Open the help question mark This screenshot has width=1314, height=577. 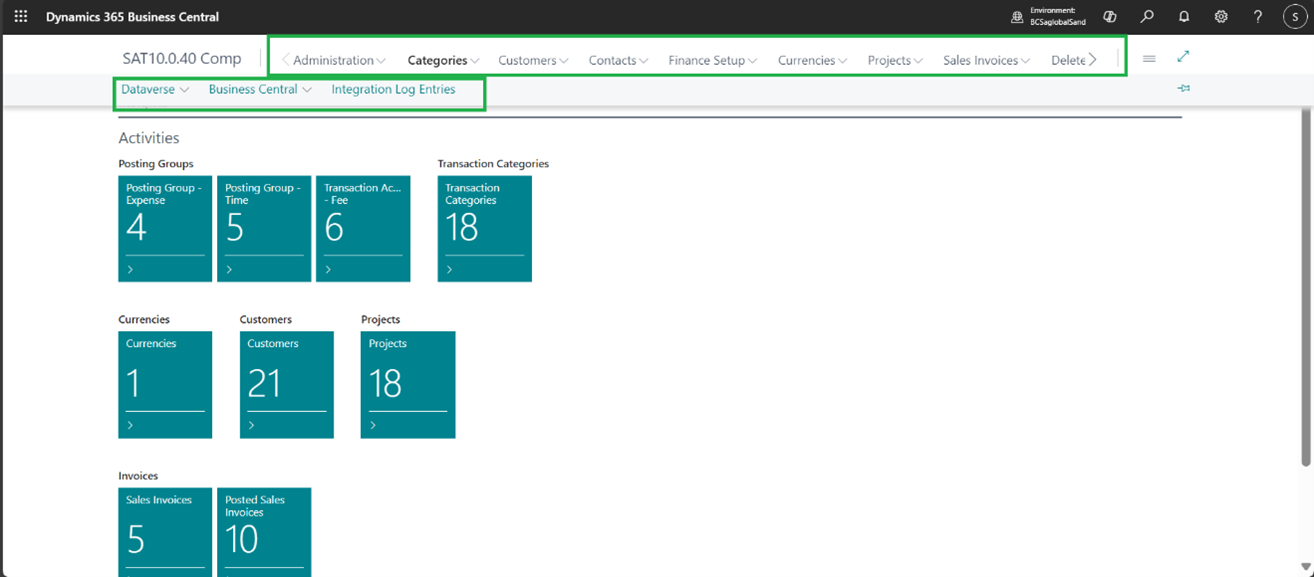tap(1258, 17)
